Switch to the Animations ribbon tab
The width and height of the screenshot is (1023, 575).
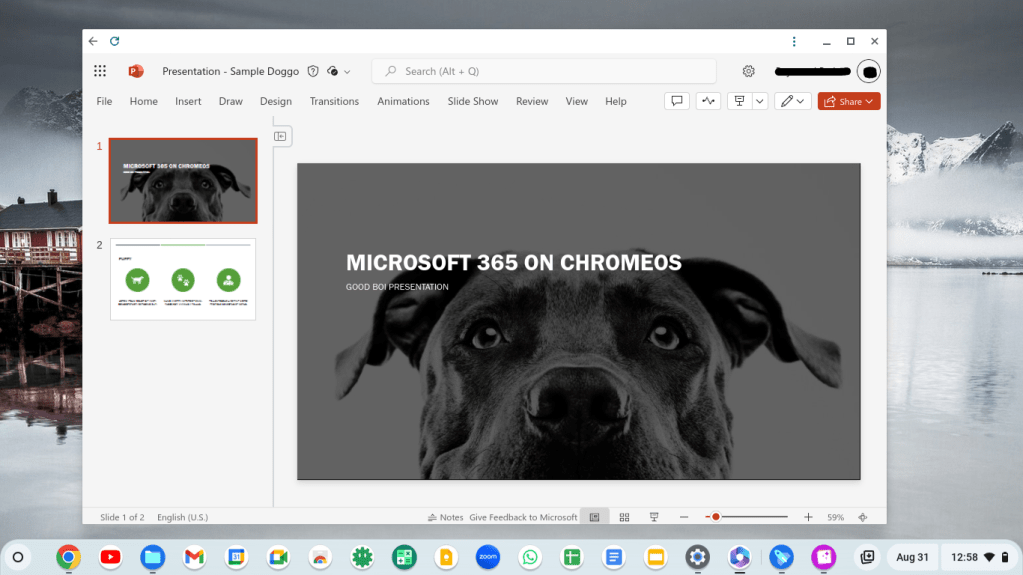coord(403,101)
